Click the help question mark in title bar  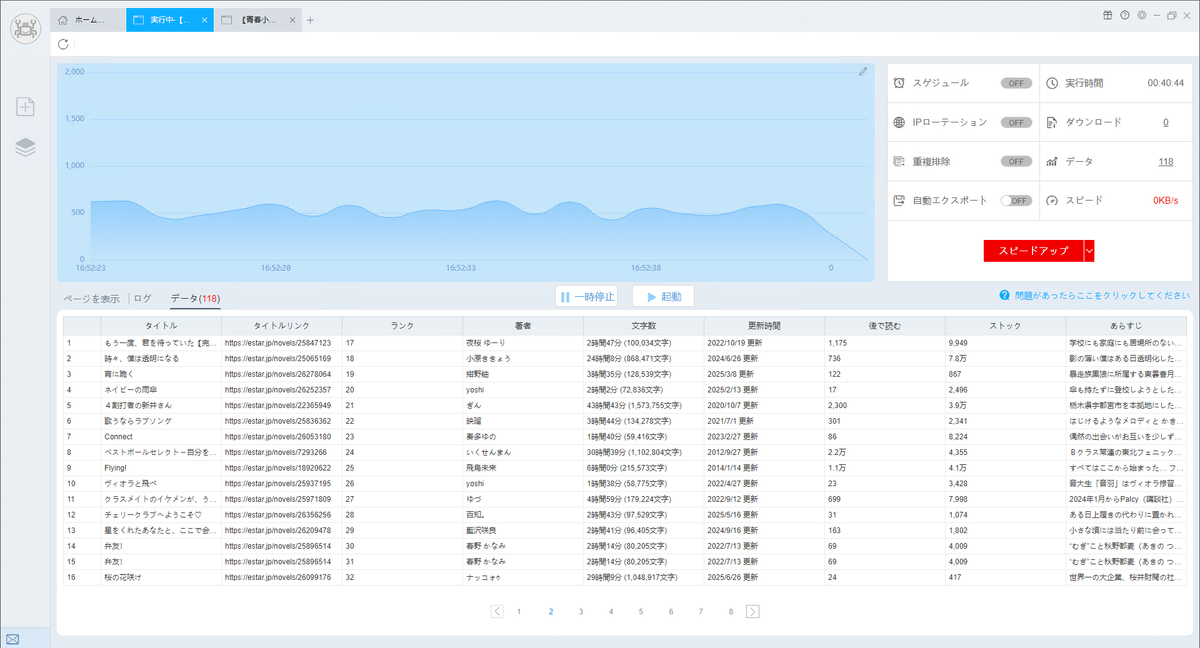pos(1125,15)
